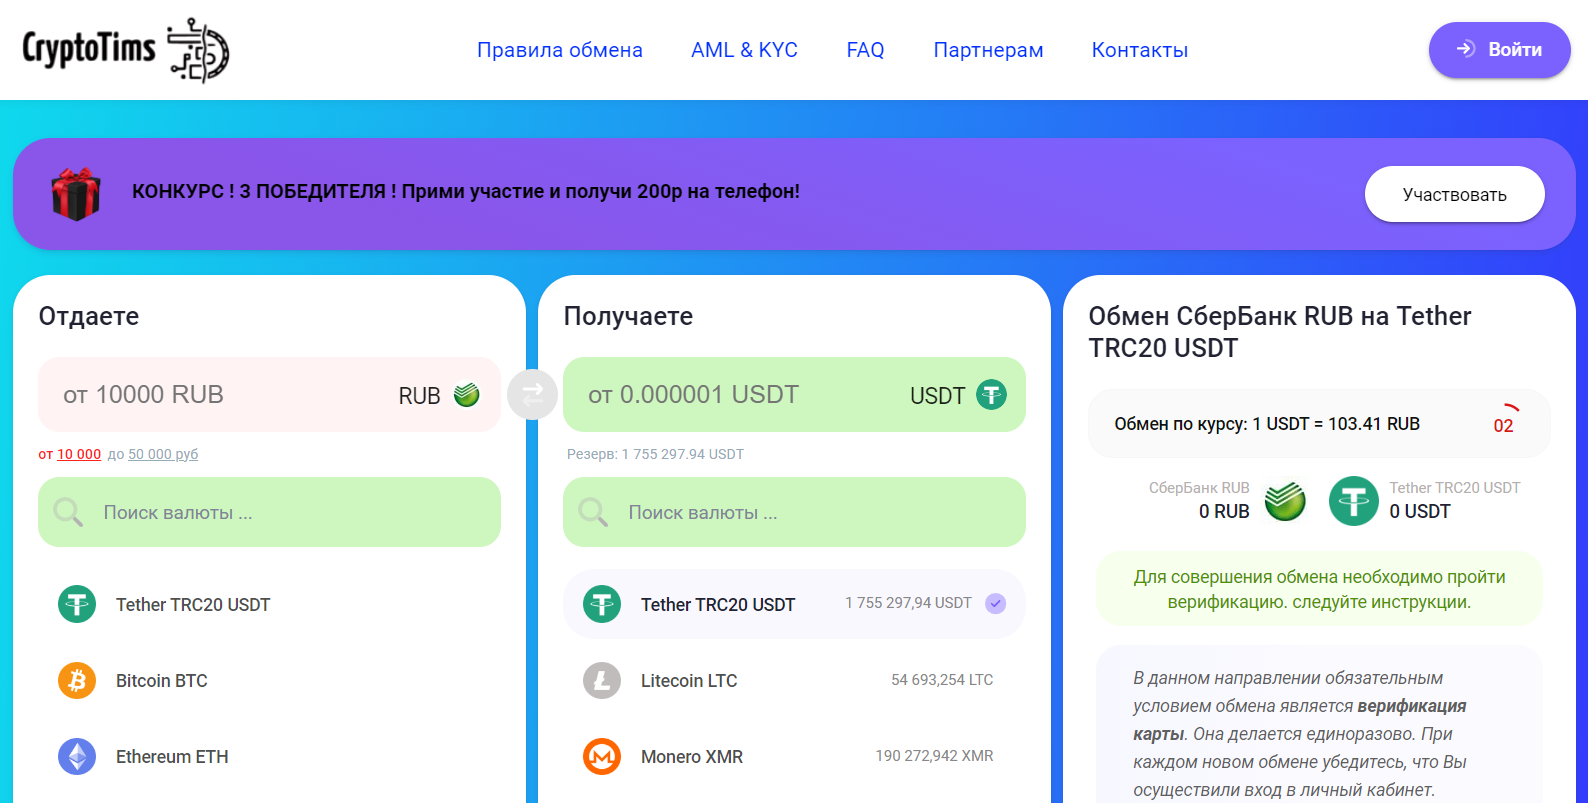
Task: Click the Sberbank icon in the RUB amount field
Action: pos(467,395)
